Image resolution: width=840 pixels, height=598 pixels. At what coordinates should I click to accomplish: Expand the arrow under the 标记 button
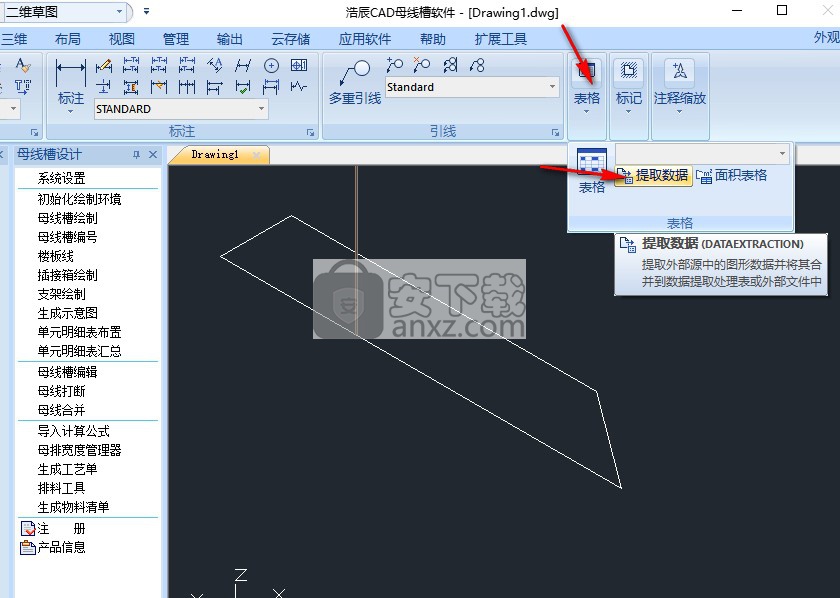(x=628, y=111)
